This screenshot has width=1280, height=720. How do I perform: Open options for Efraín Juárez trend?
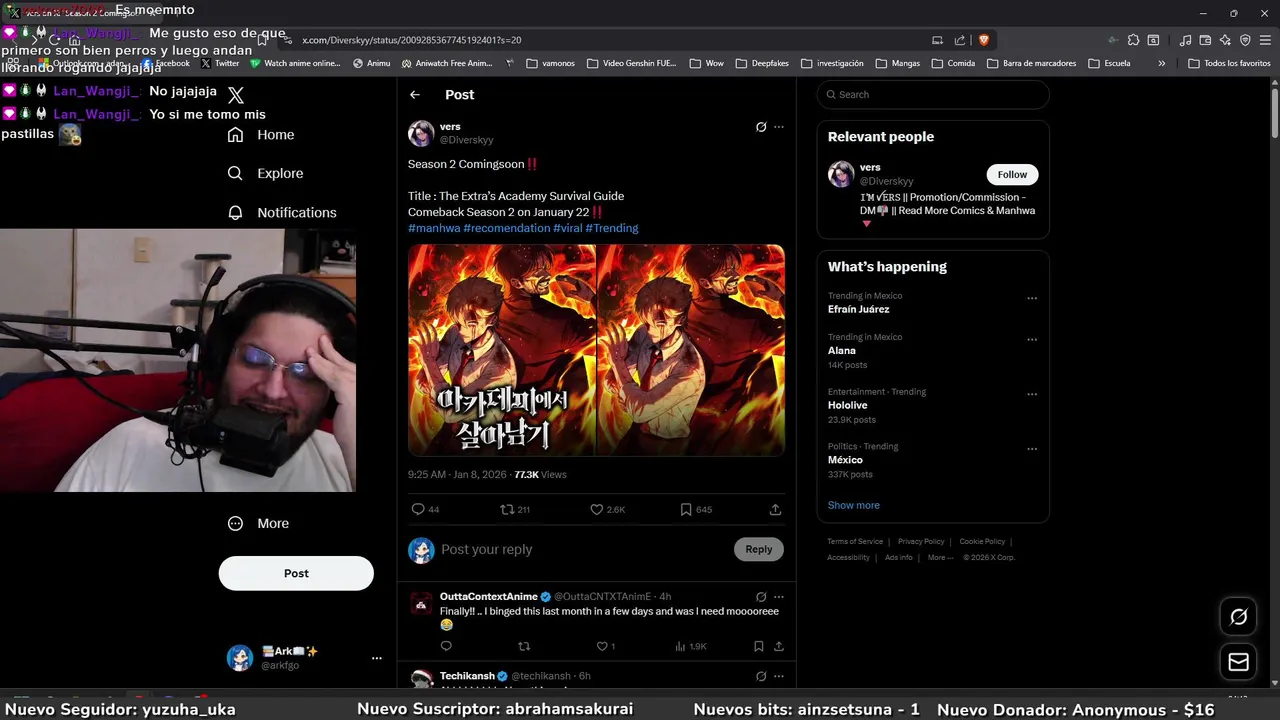(1032, 298)
